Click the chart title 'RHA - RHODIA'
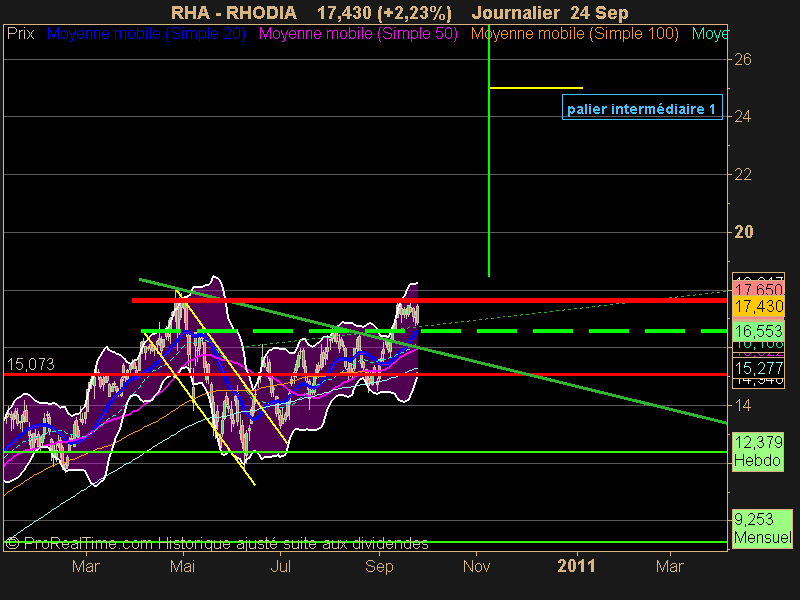Image resolution: width=800 pixels, height=600 pixels. coord(234,12)
